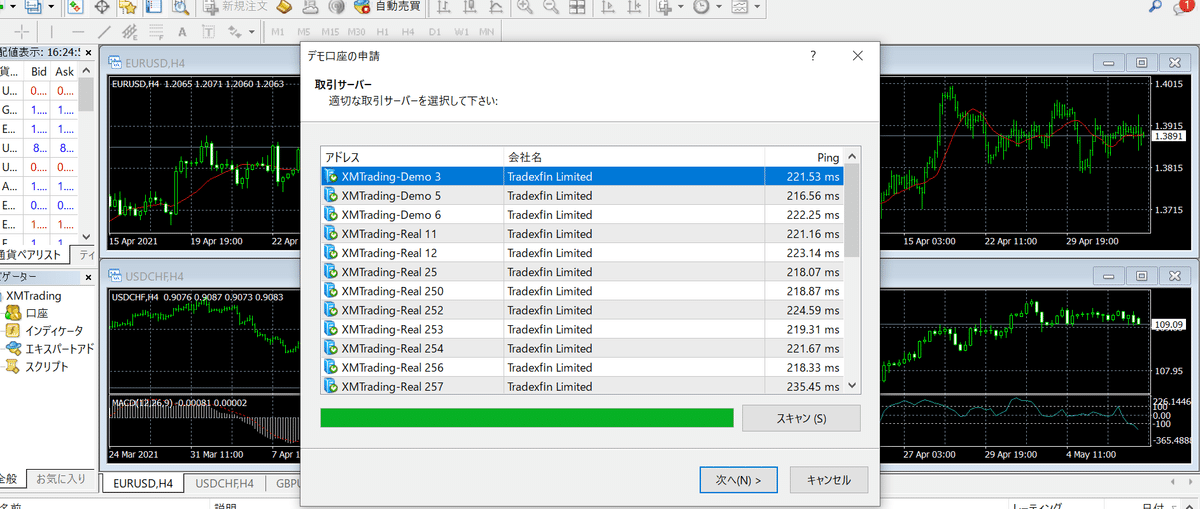
Task: Sort servers by Ping column header
Action: coord(805,157)
